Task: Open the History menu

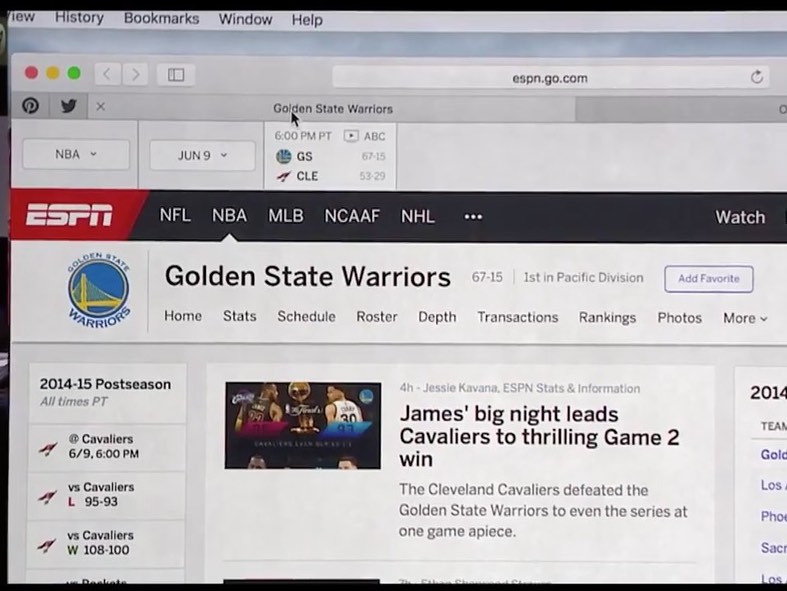Action: click(x=79, y=18)
